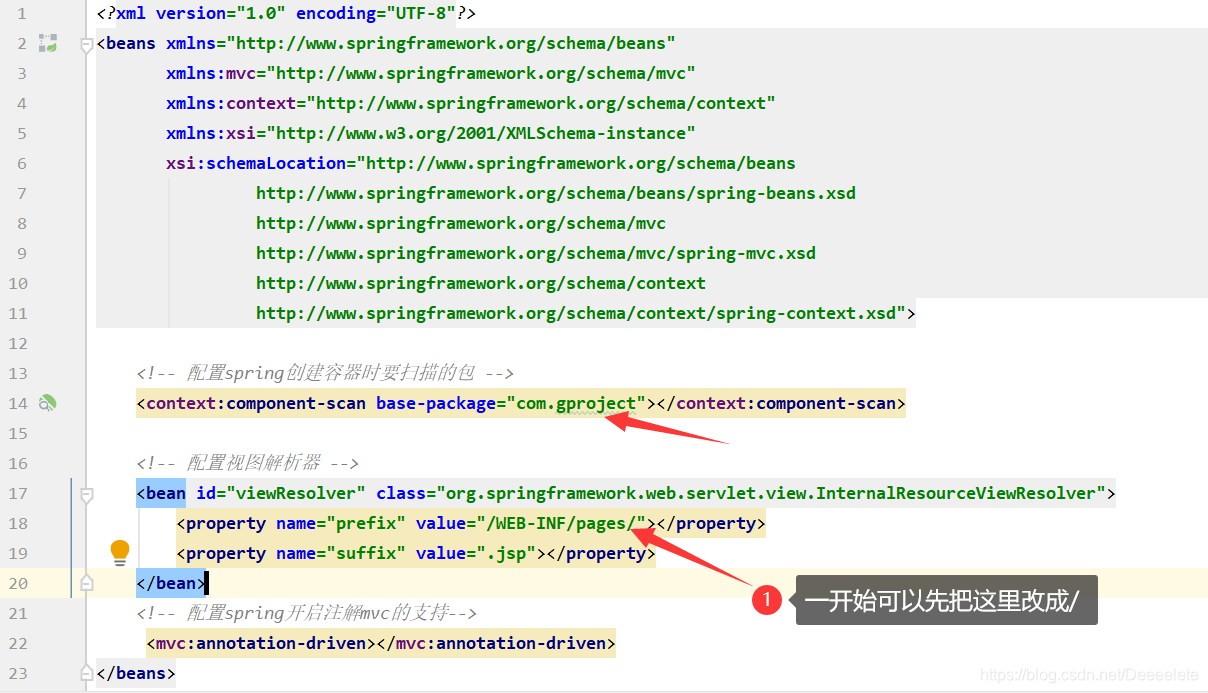Click the fold end marker beside line 20
This screenshot has height=693, width=1208.
pyautogui.click(x=87, y=582)
